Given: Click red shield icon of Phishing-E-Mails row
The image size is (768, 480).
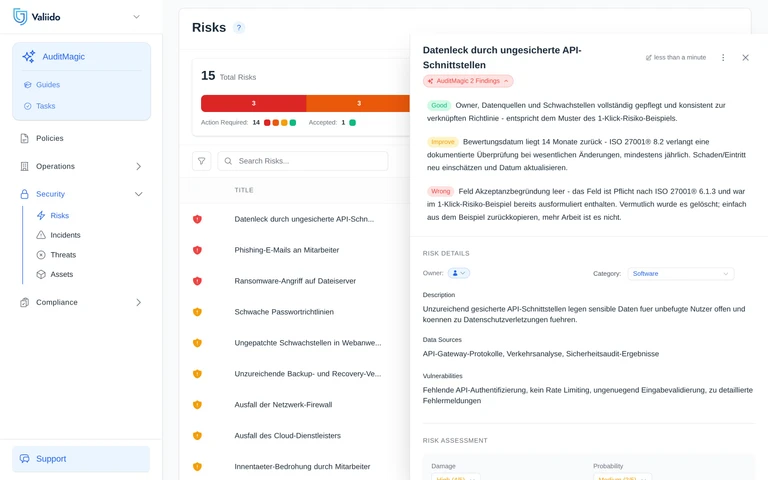Looking at the screenshot, I should [x=197, y=250].
